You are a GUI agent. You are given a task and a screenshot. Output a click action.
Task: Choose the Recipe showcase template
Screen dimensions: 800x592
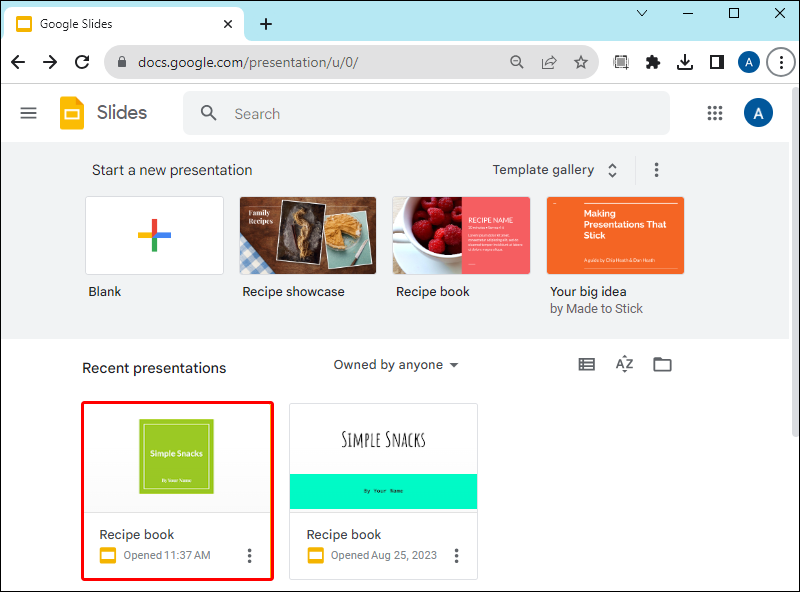pos(308,235)
